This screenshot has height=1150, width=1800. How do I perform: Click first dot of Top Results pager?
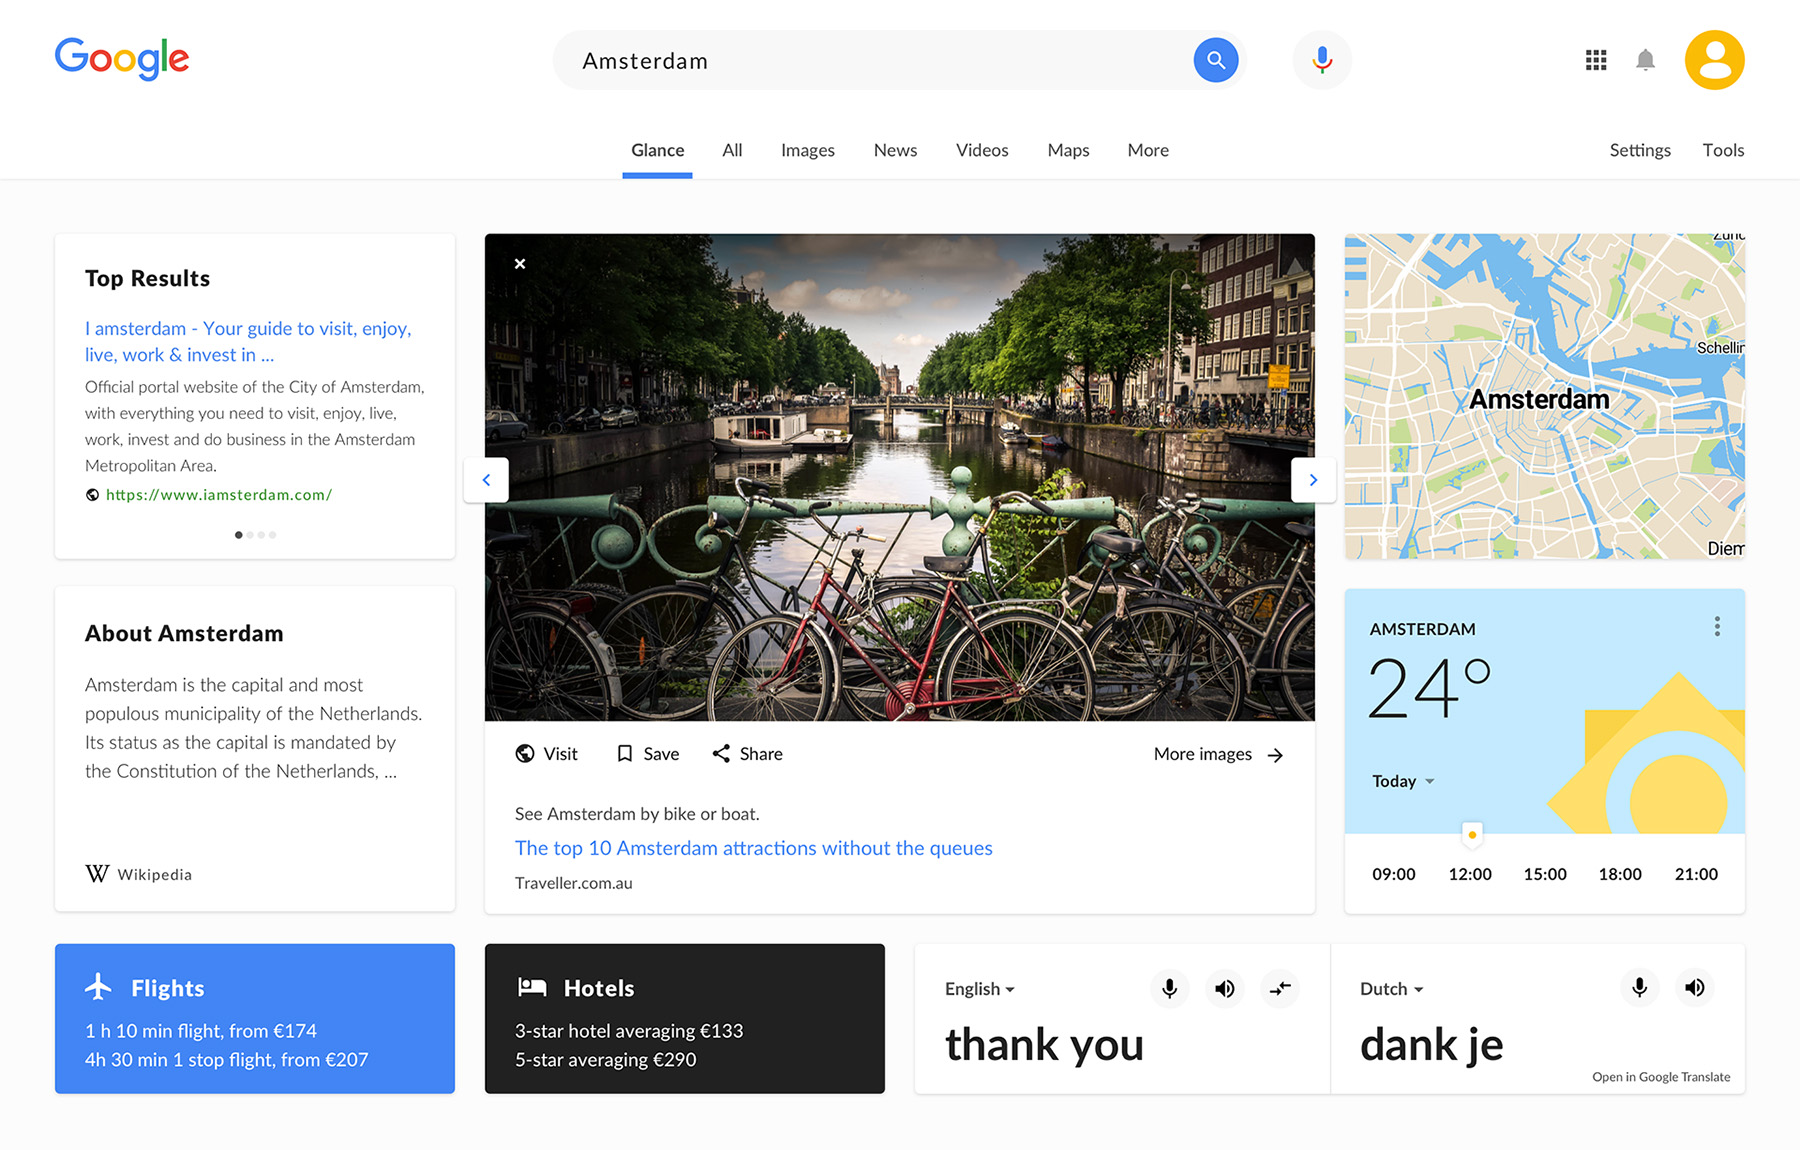tap(238, 535)
